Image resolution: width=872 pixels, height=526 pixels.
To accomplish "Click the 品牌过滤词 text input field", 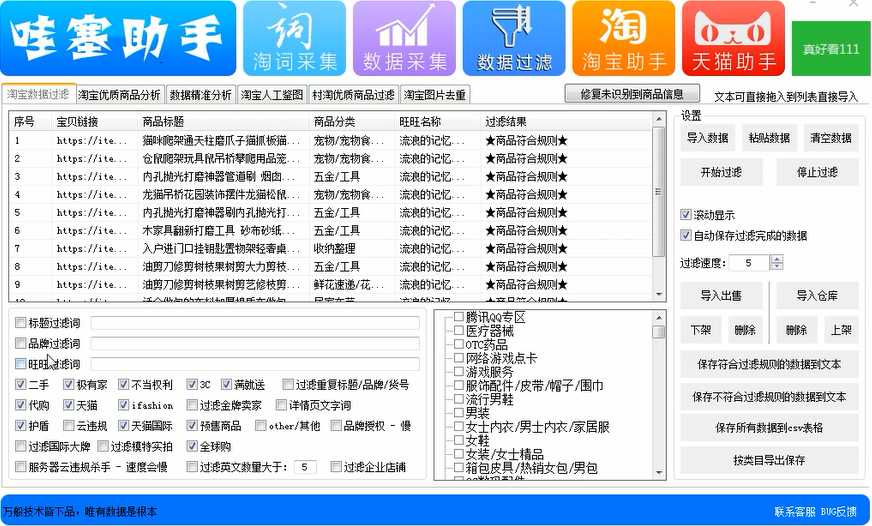I will click(x=255, y=344).
